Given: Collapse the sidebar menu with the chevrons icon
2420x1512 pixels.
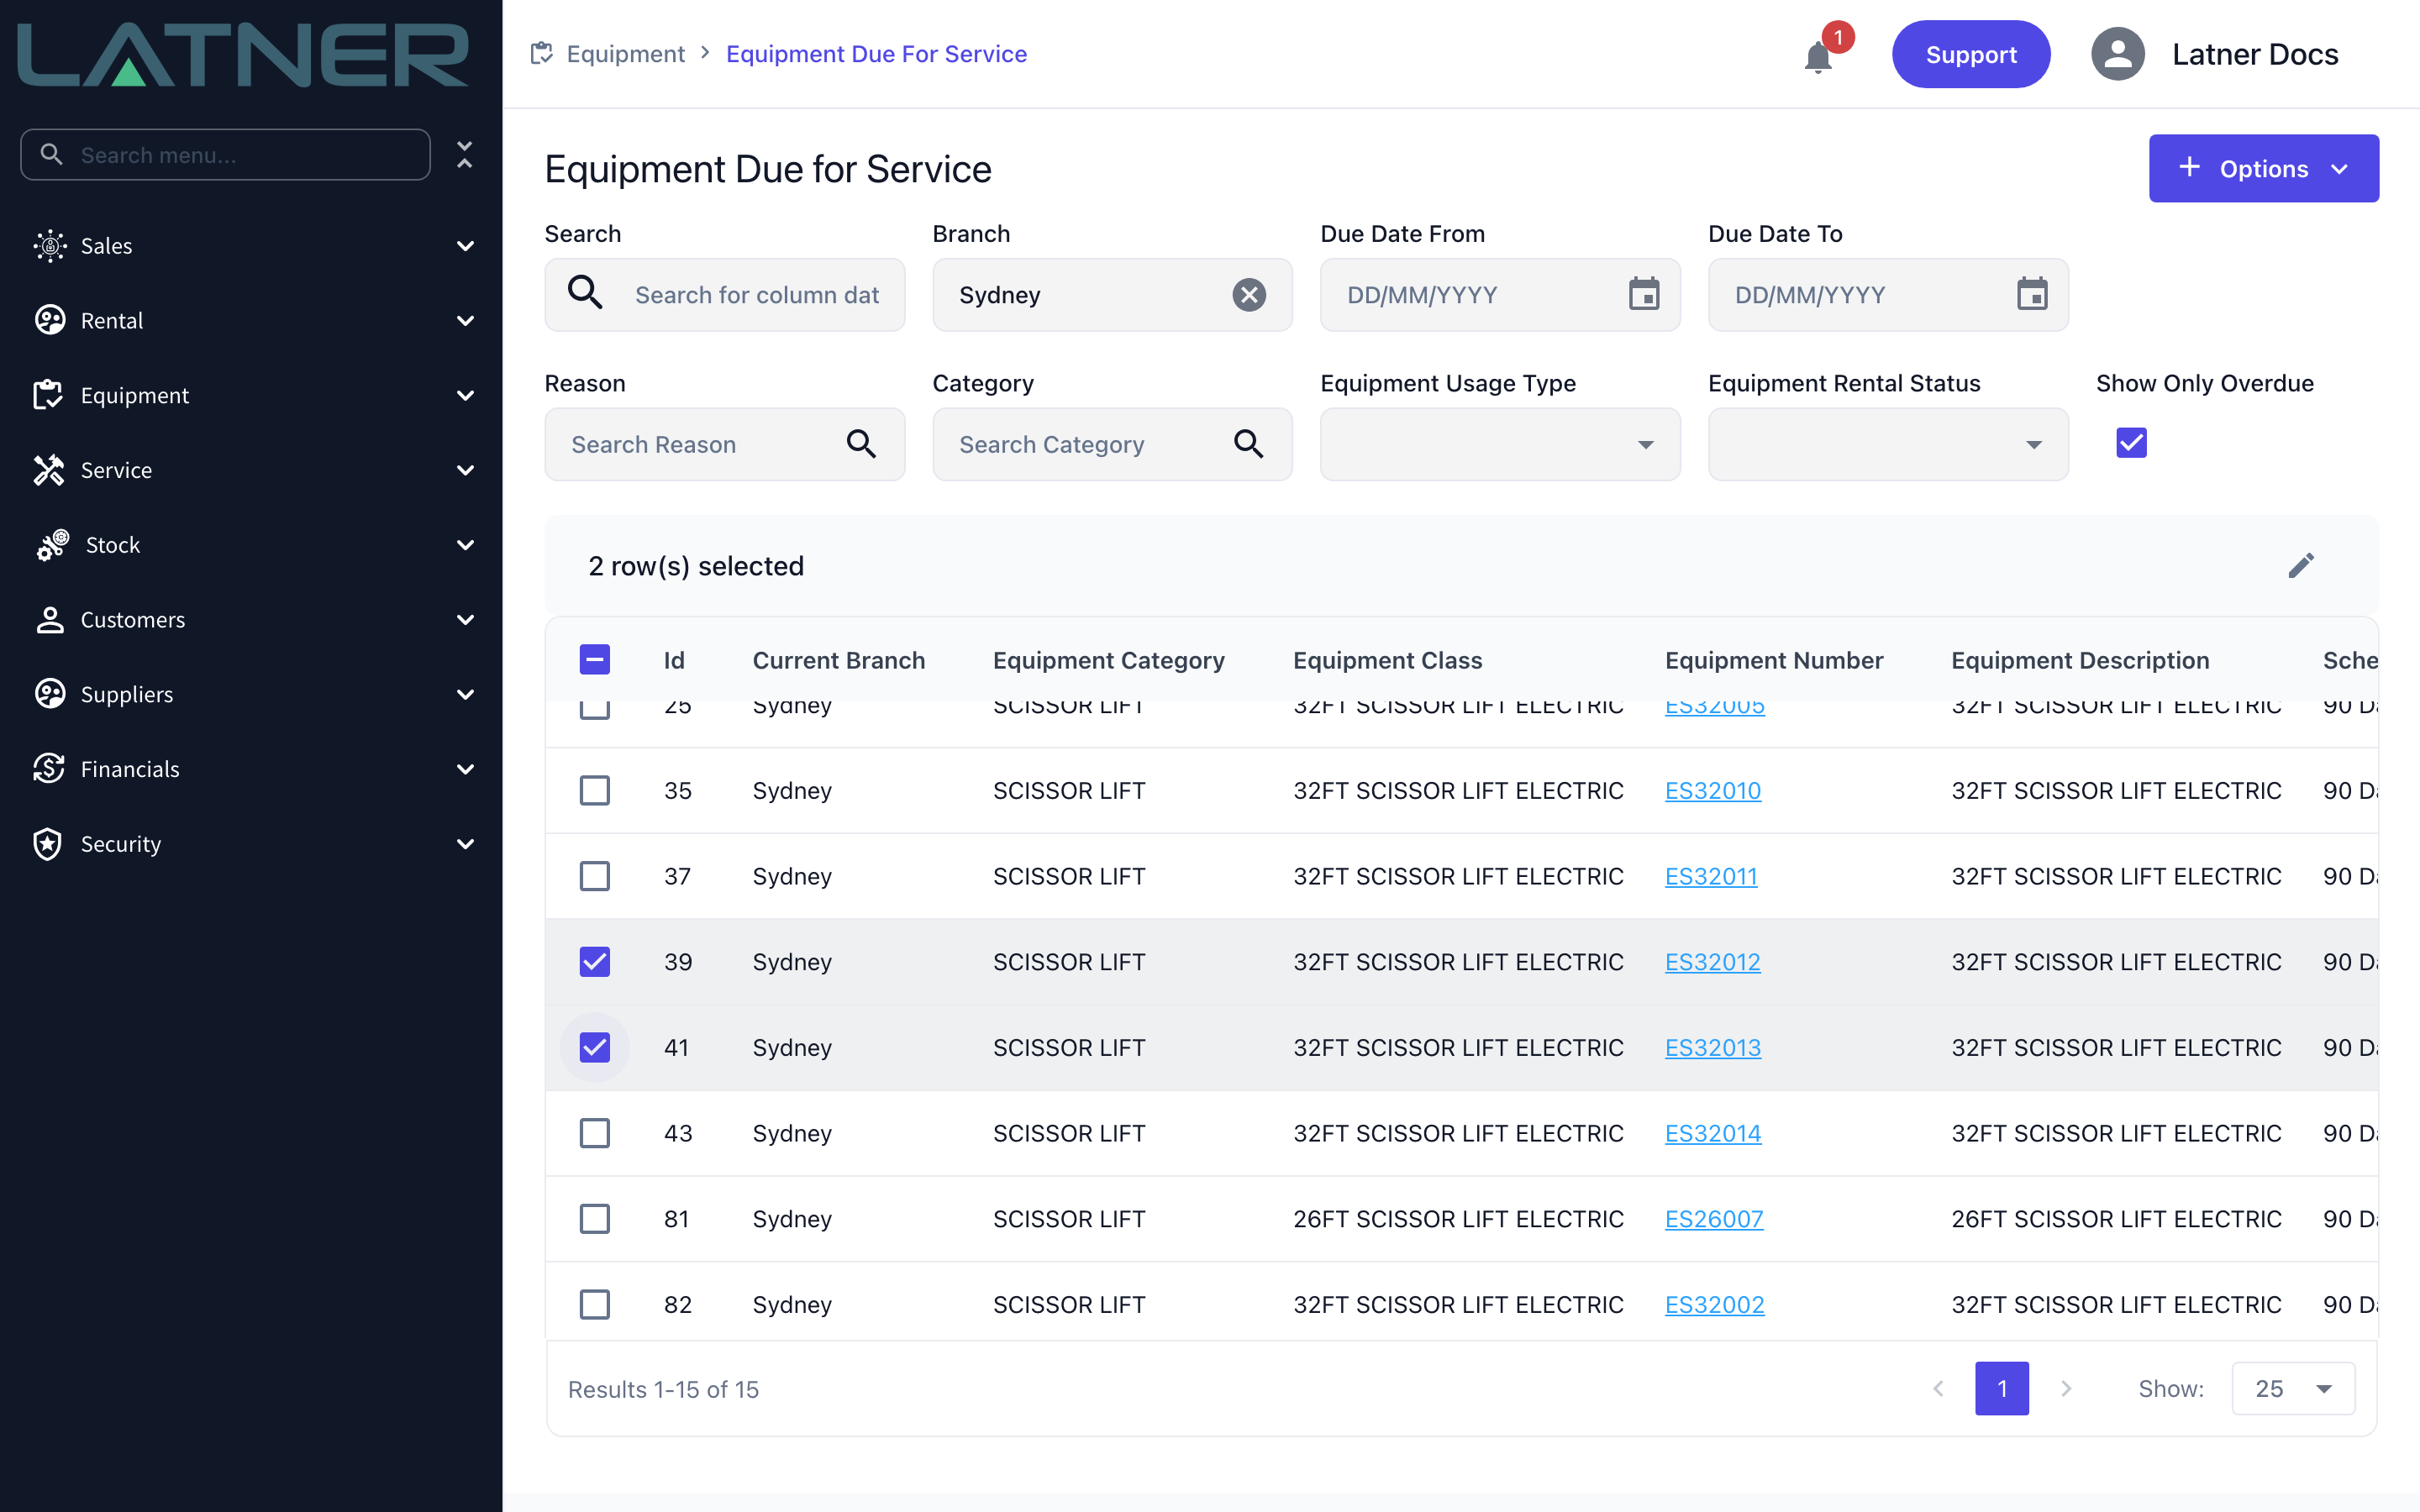Looking at the screenshot, I should 464,155.
